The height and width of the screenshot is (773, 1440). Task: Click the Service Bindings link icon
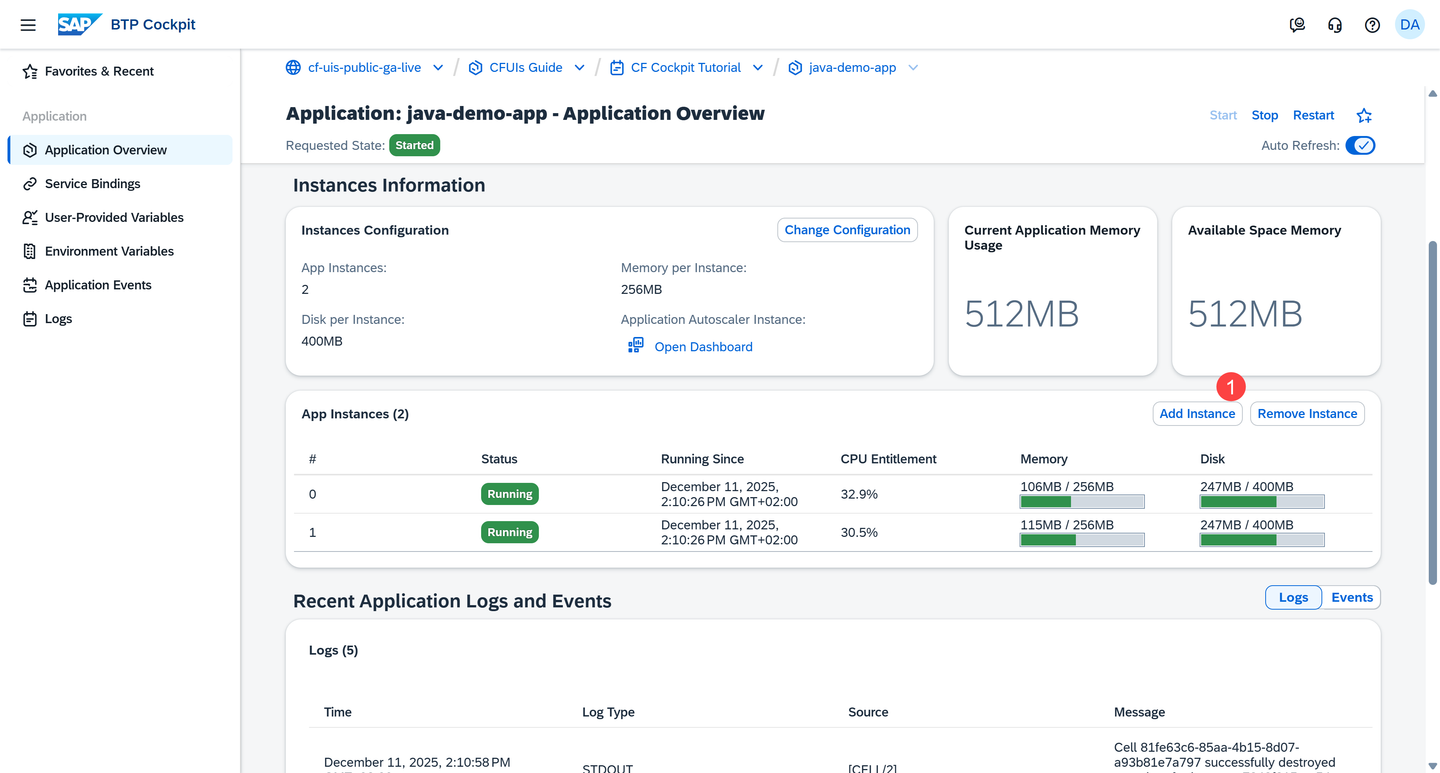point(30,184)
